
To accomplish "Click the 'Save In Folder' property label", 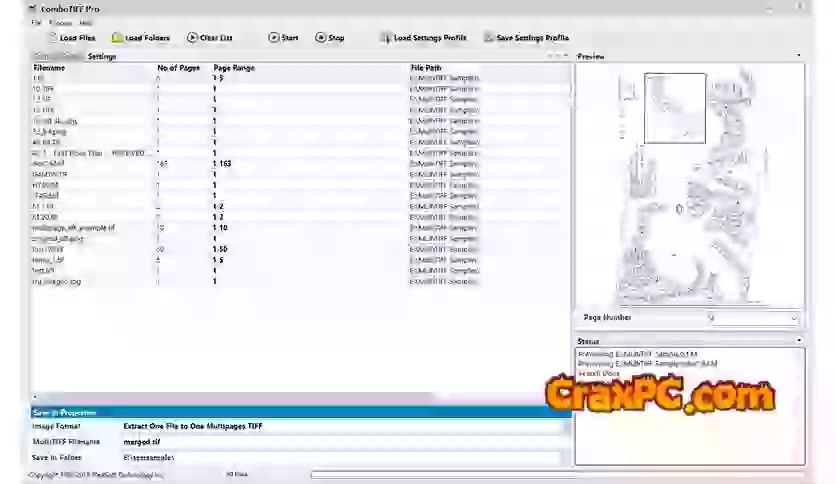I will tap(57, 457).
